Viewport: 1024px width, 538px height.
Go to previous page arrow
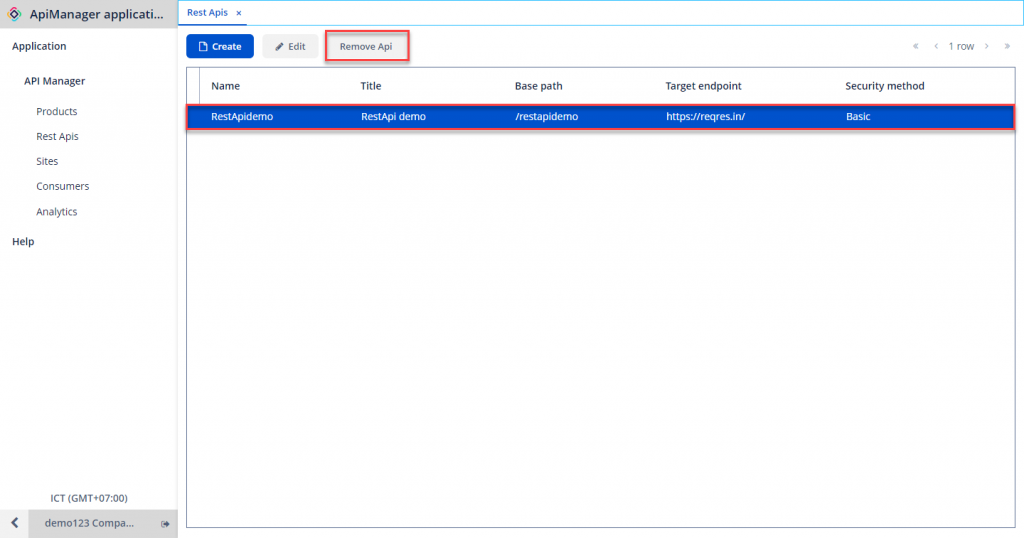936,46
